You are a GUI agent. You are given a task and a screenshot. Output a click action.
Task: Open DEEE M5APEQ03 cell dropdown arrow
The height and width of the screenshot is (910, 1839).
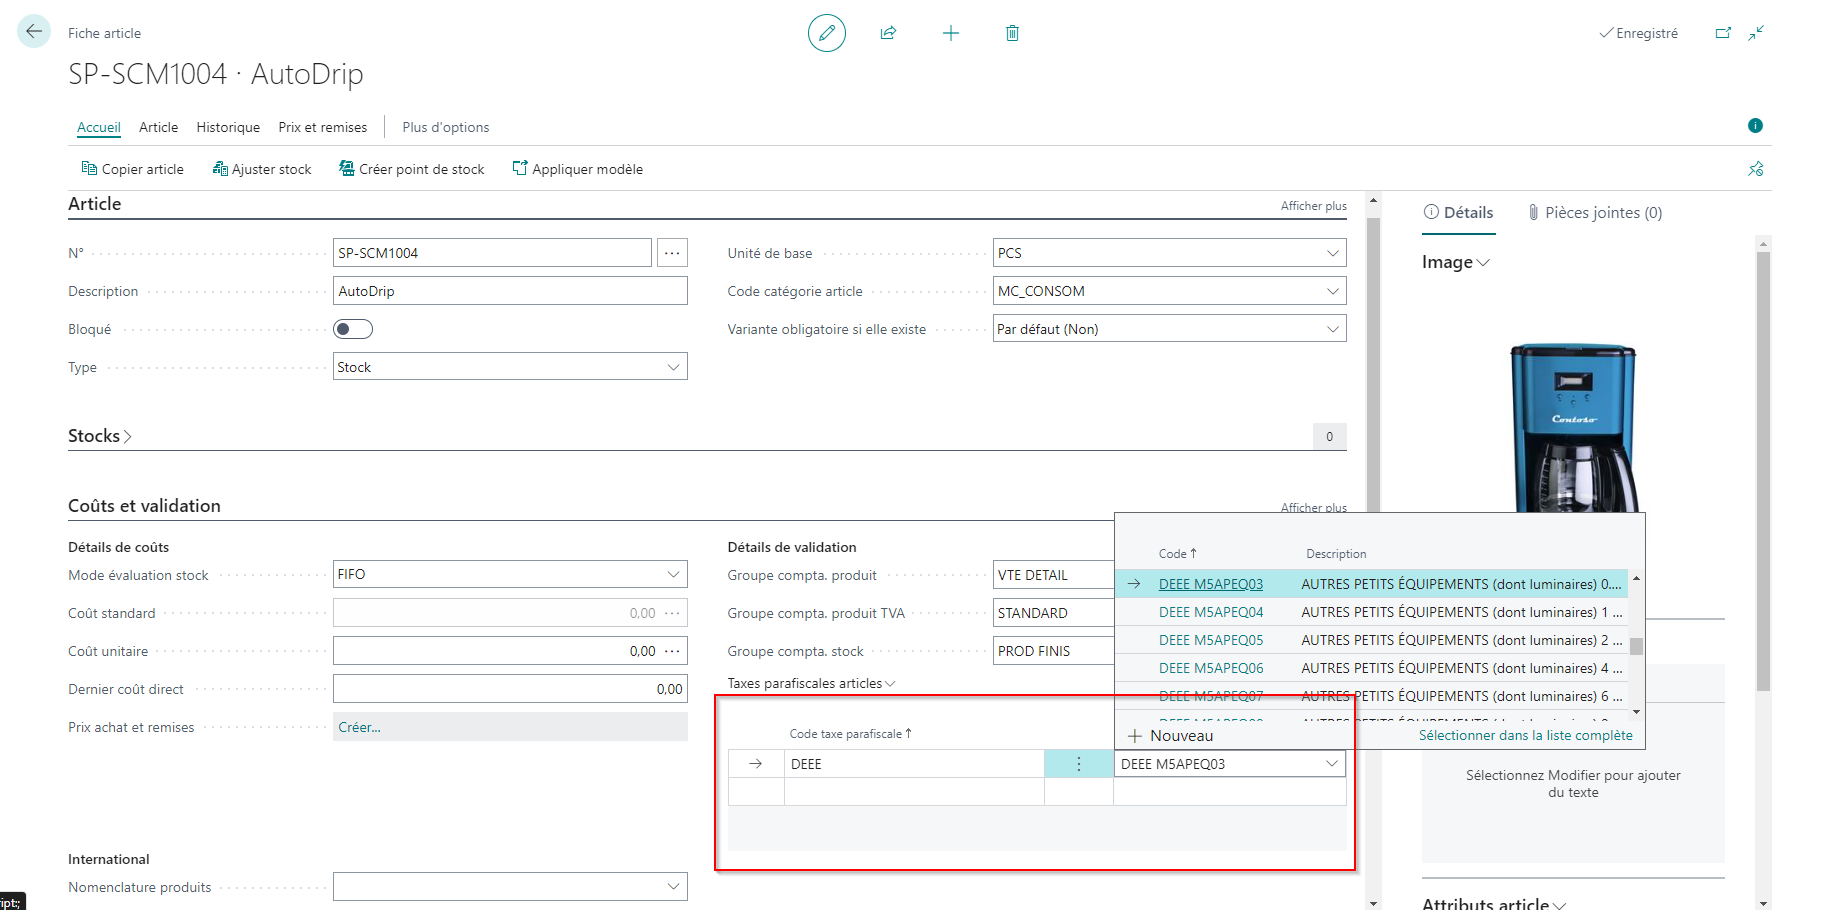pos(1332,764)
